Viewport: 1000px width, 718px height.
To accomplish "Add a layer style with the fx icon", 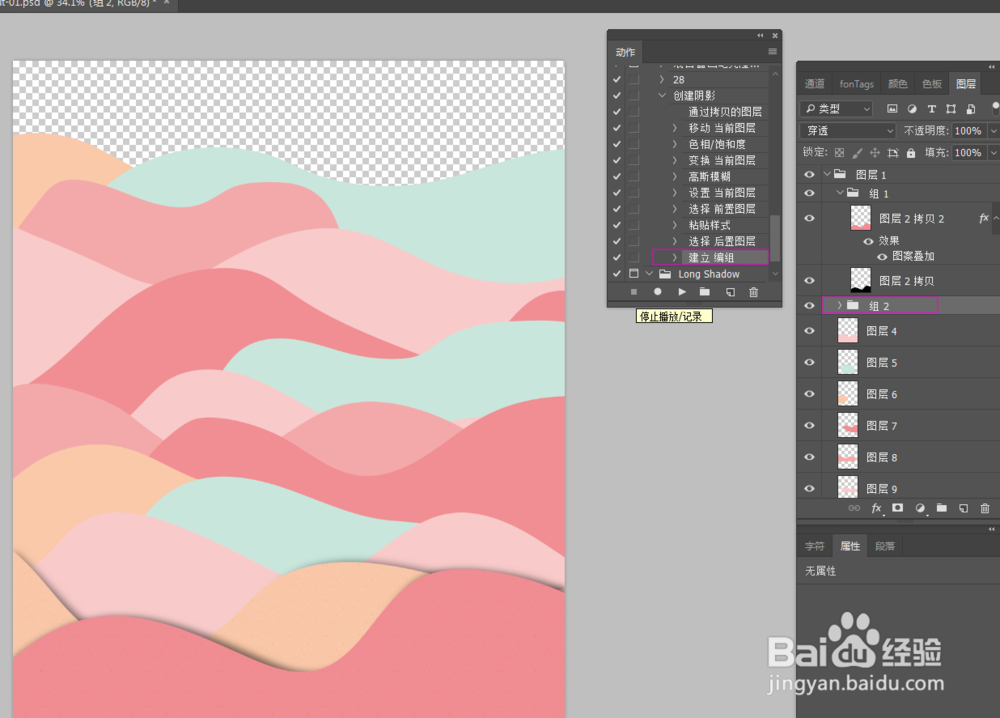I will 875,509.
